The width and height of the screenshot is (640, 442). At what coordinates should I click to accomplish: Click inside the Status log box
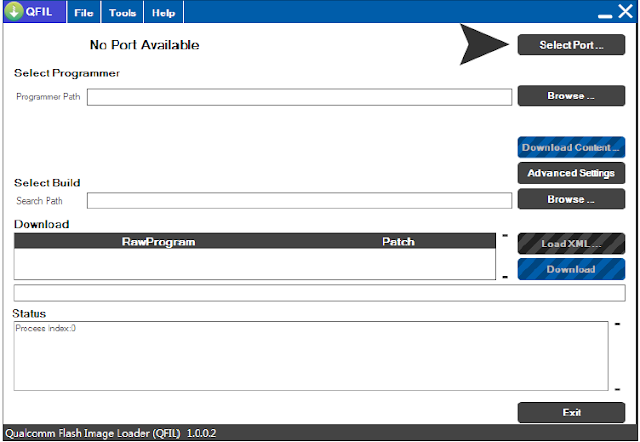311,356
